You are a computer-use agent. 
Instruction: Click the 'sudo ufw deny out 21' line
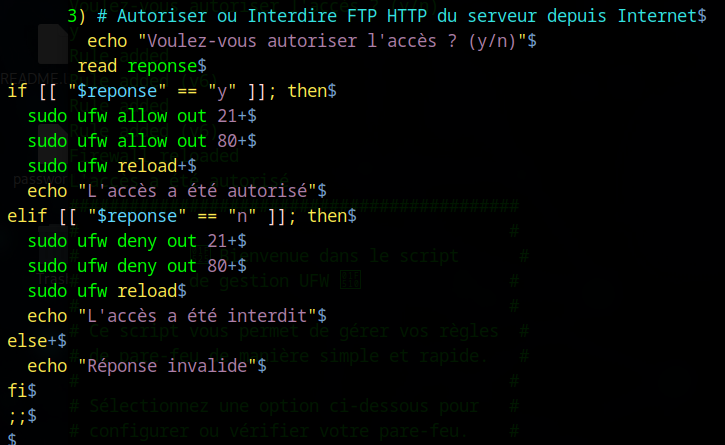click(137, 241)
